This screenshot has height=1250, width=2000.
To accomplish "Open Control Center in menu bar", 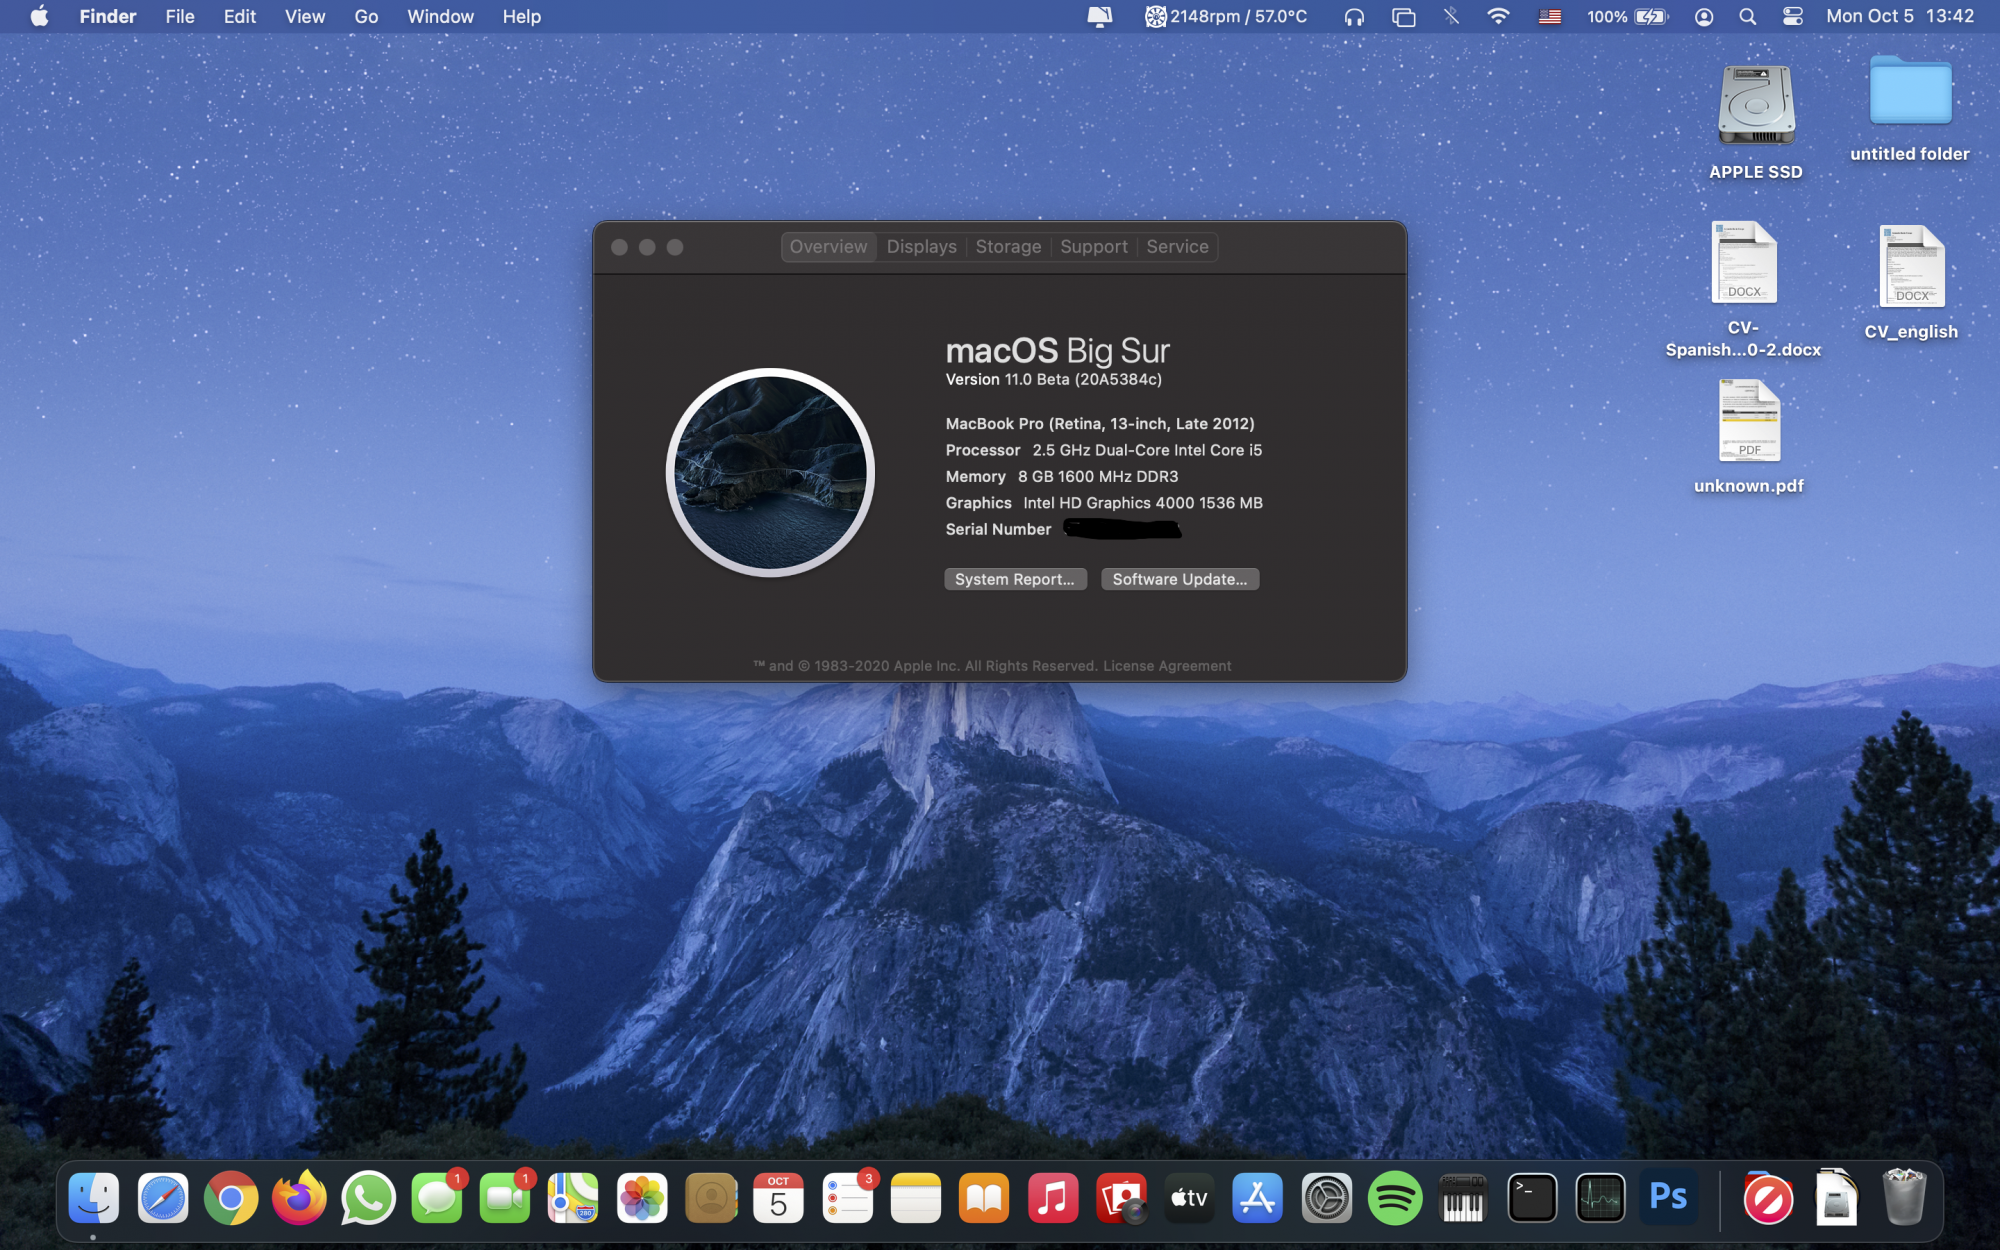I will [1792, 17].
